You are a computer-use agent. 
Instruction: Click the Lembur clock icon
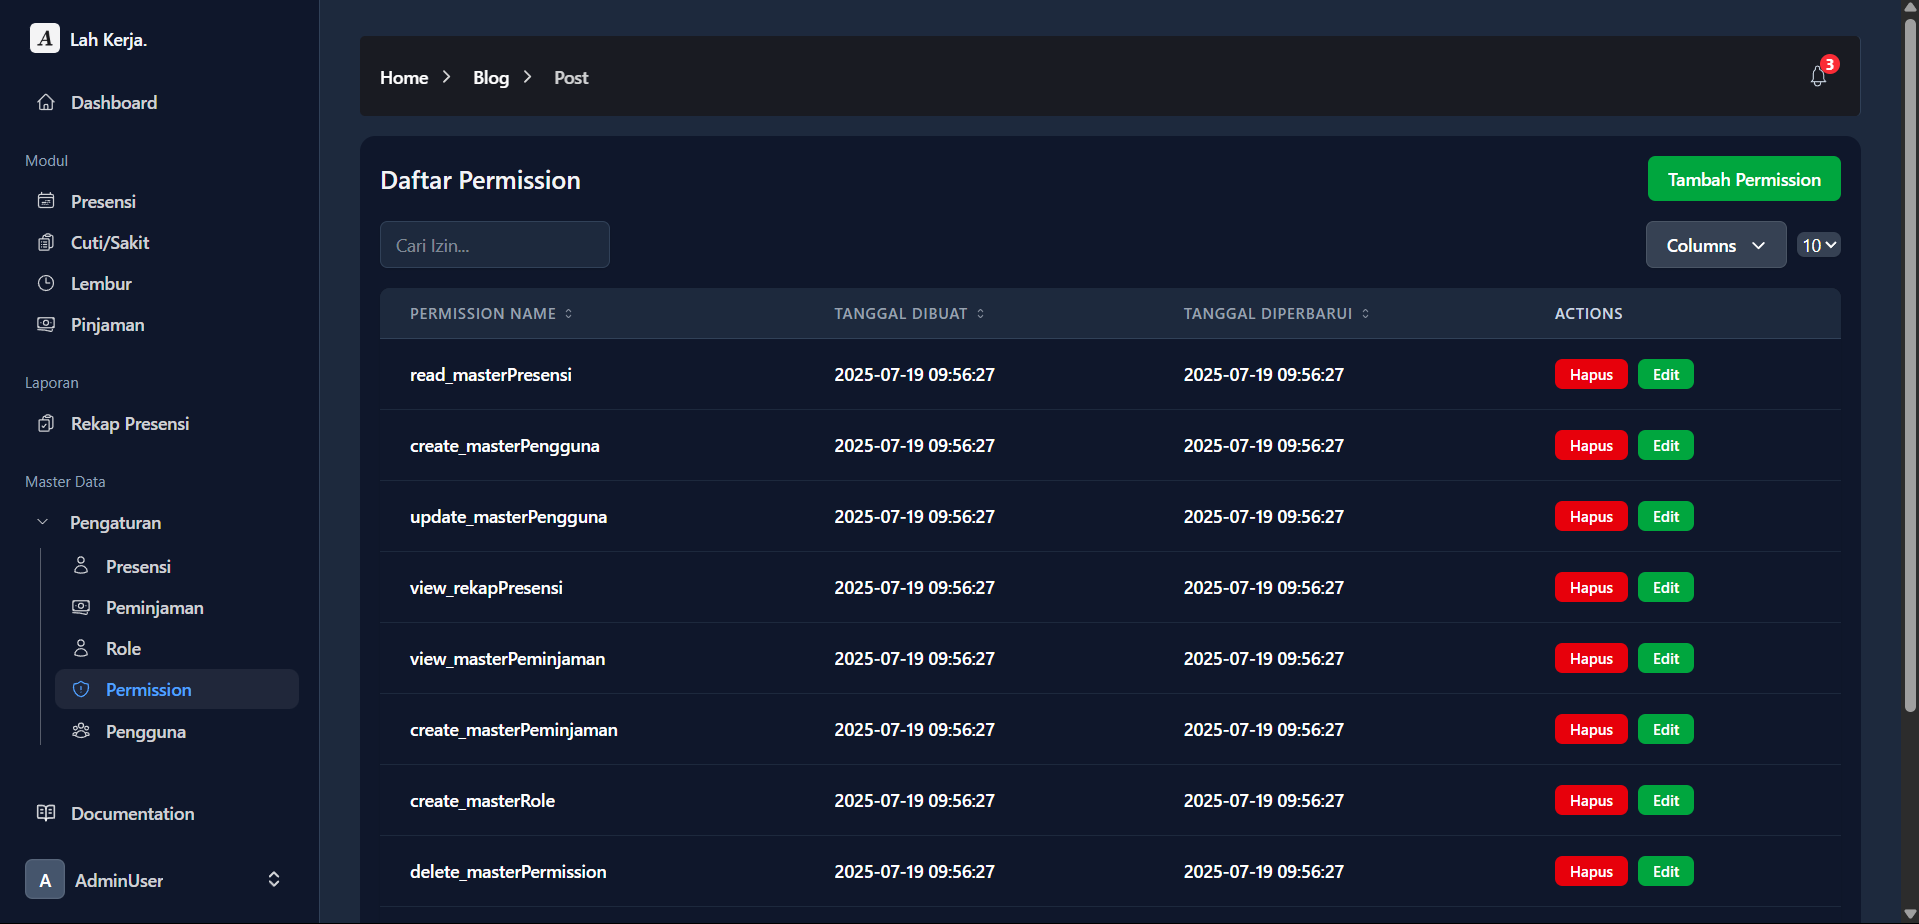pyautogui.click(x=46, y=283)
